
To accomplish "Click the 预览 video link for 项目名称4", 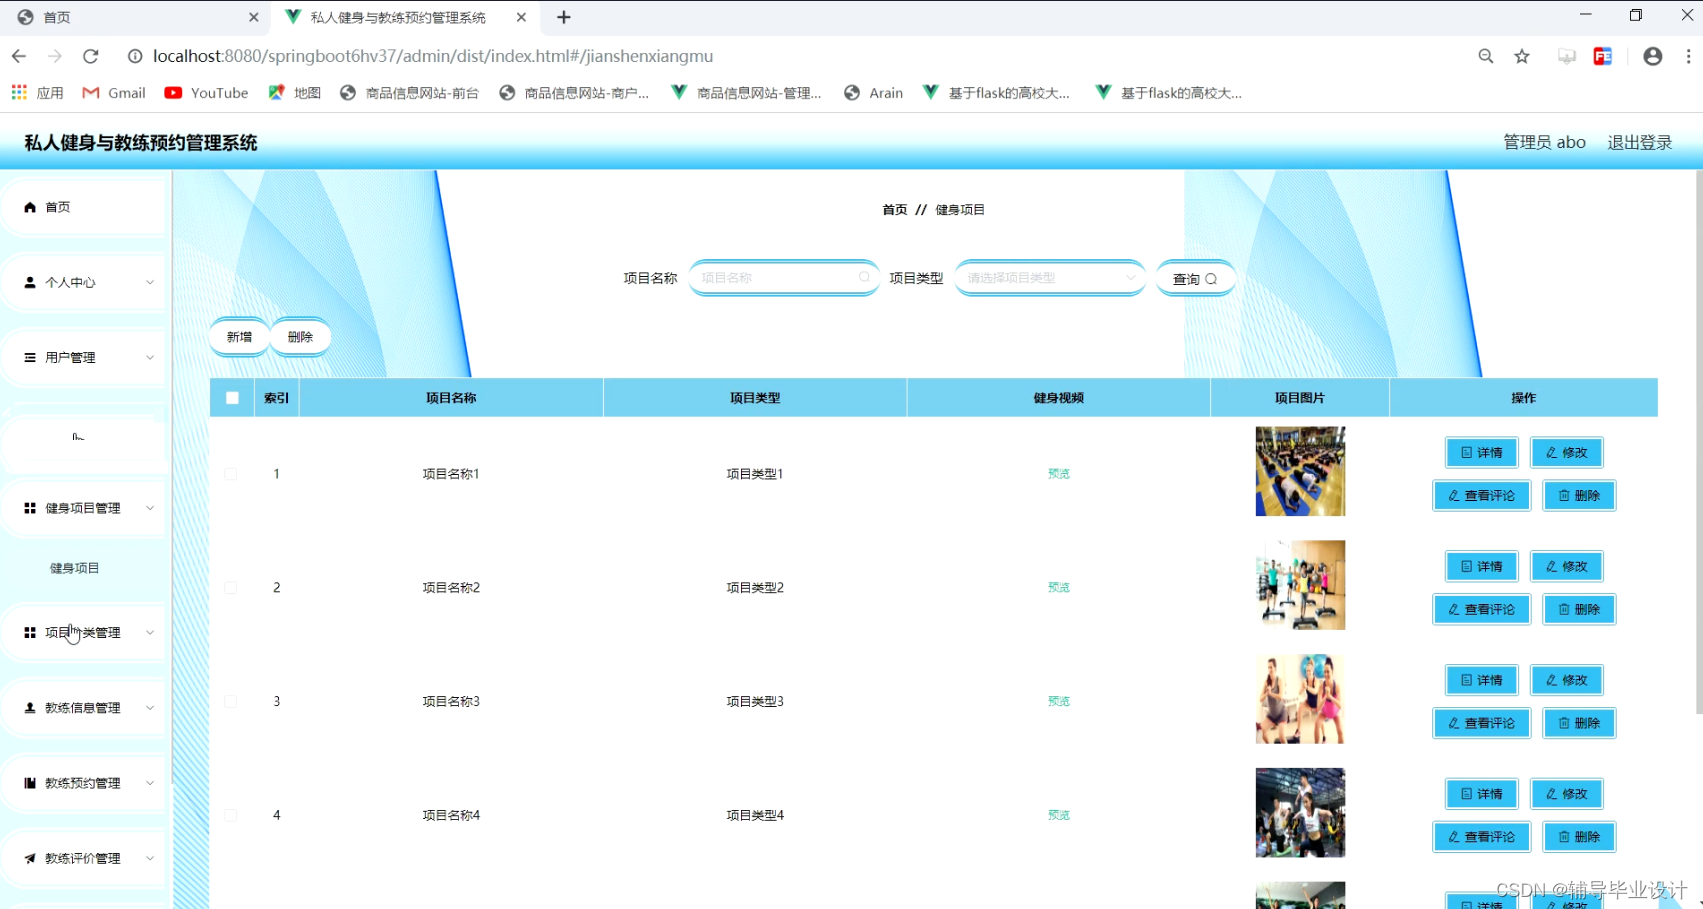I will (1058, 815).
